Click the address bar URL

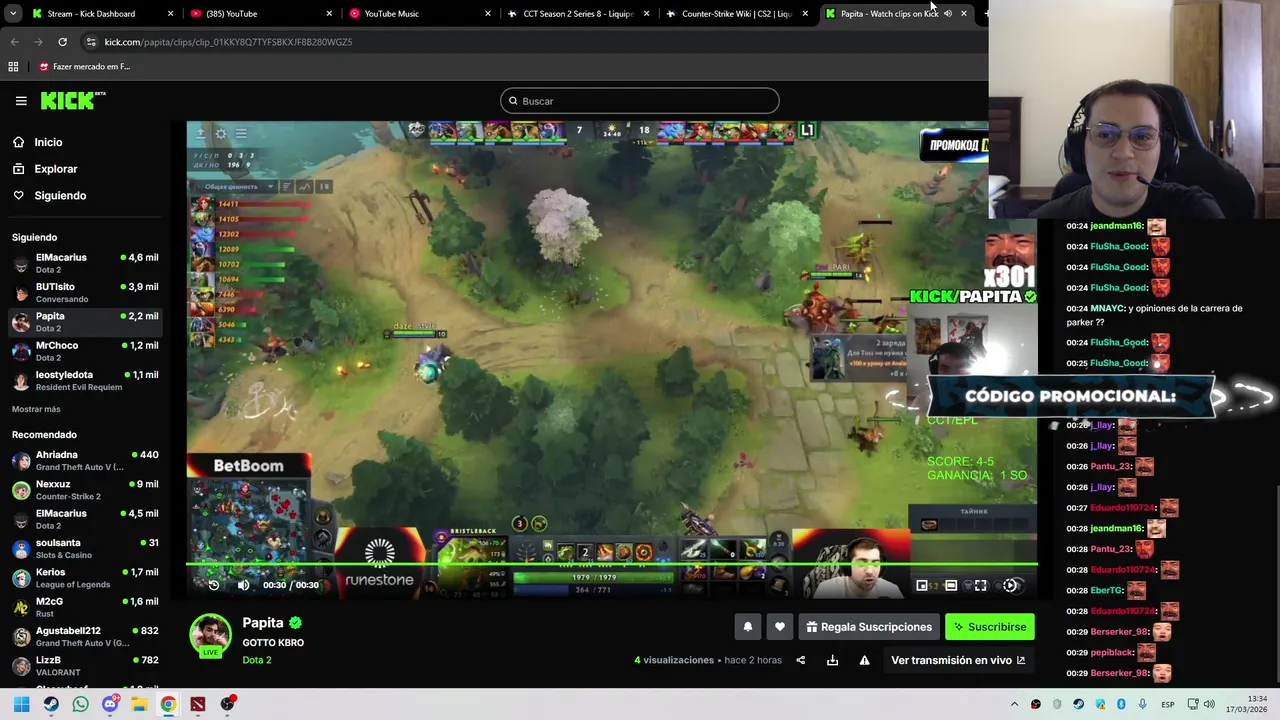tap(228, 42)
